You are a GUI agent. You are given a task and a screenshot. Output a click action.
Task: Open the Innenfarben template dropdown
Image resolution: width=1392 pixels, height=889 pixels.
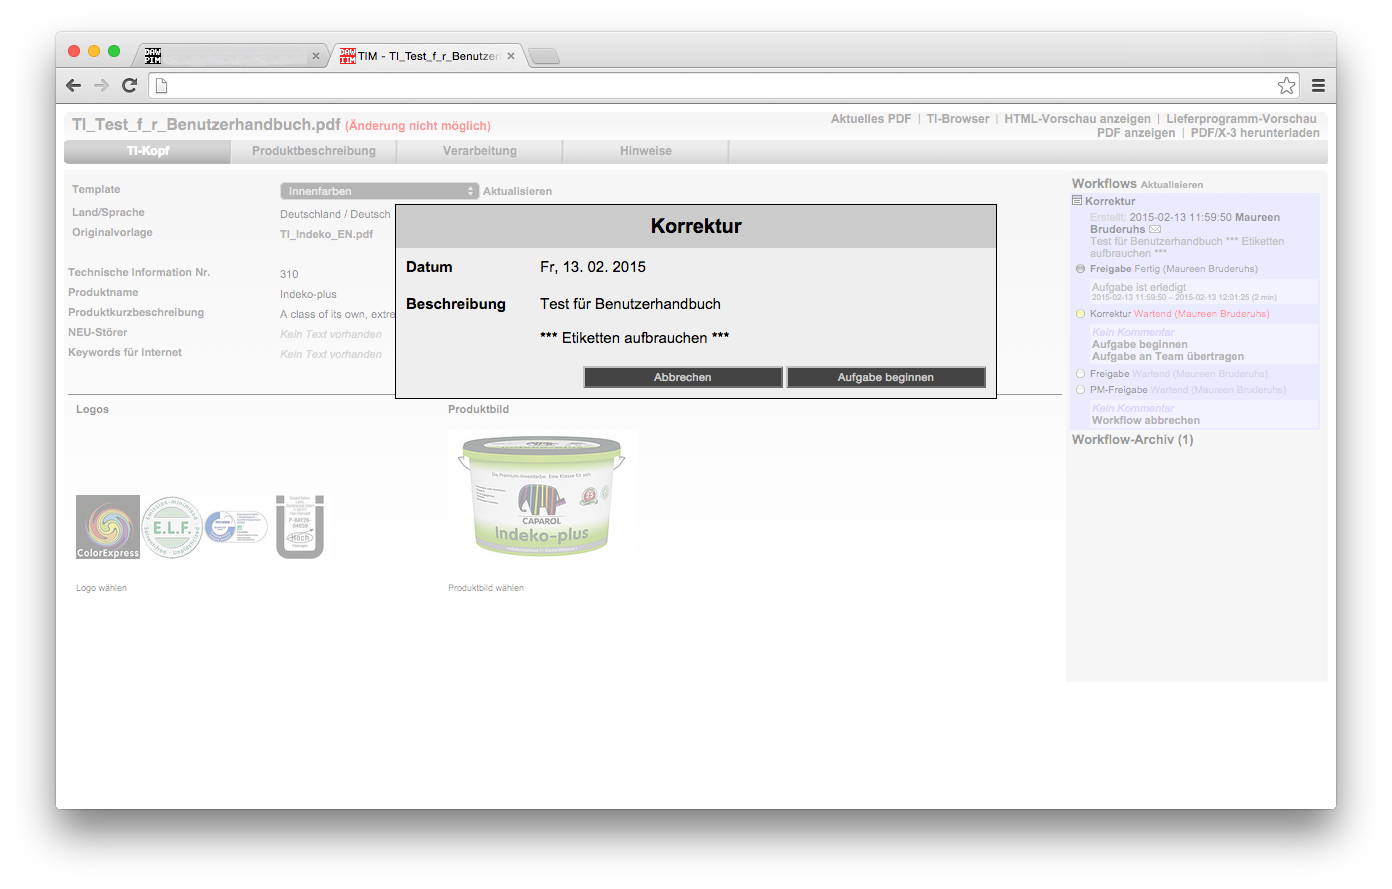(379, 191)
